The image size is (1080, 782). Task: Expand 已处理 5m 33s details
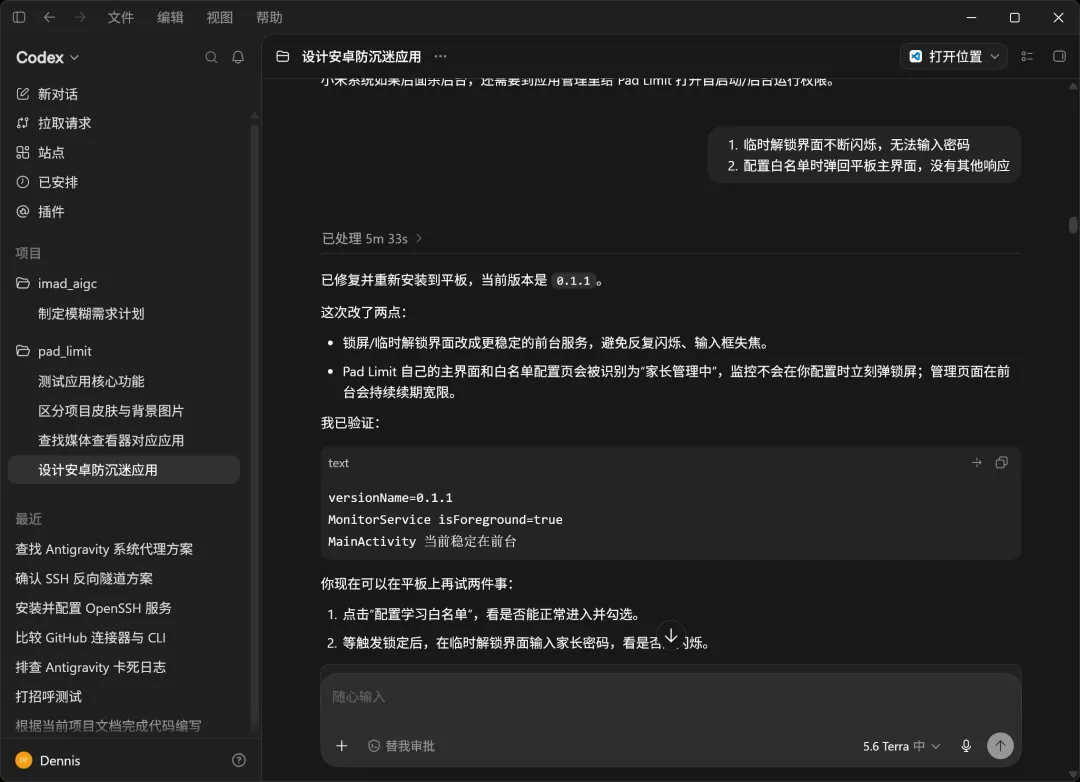coord(372,238)
